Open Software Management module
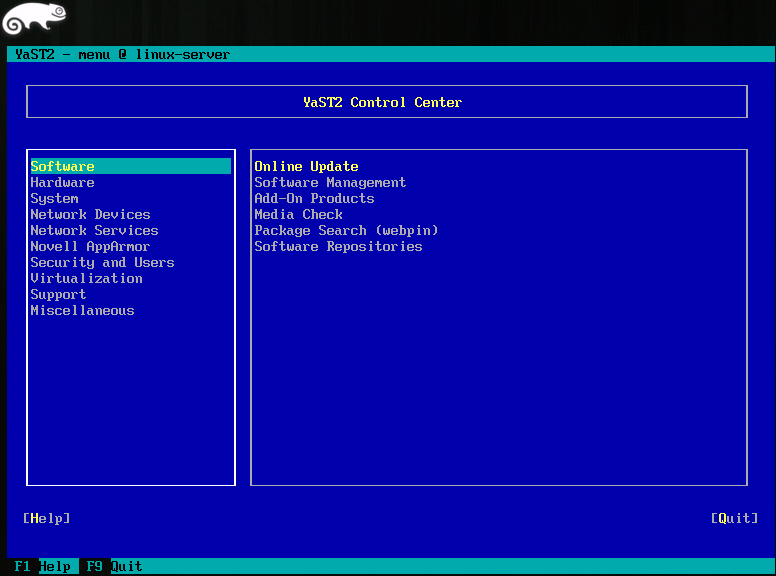 330,183
